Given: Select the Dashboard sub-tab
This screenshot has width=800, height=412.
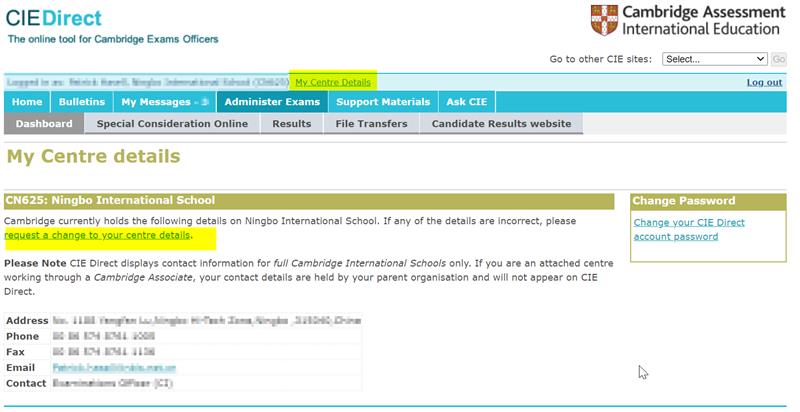Looking at the screenshot, I should click(x=44, y=124).
